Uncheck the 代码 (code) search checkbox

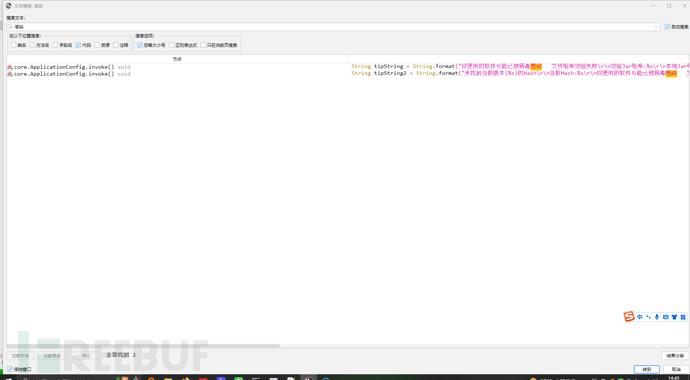click(x=78, y=45)
